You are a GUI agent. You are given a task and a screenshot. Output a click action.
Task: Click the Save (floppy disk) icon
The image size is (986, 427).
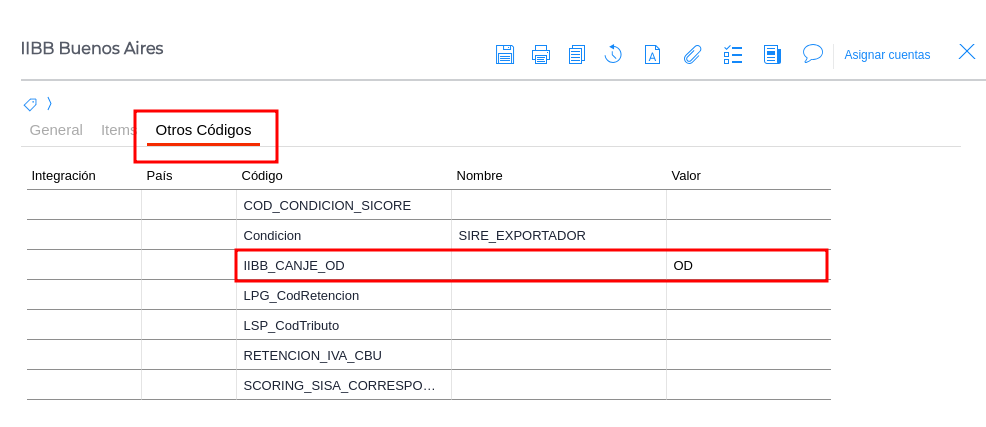point(505,54)
